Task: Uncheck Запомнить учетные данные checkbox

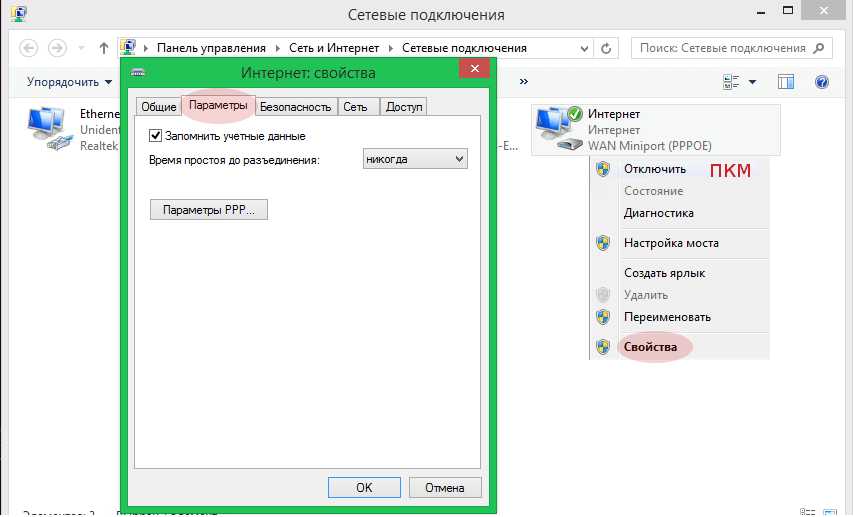Action: pyautogui.click(x=155, y=136)
